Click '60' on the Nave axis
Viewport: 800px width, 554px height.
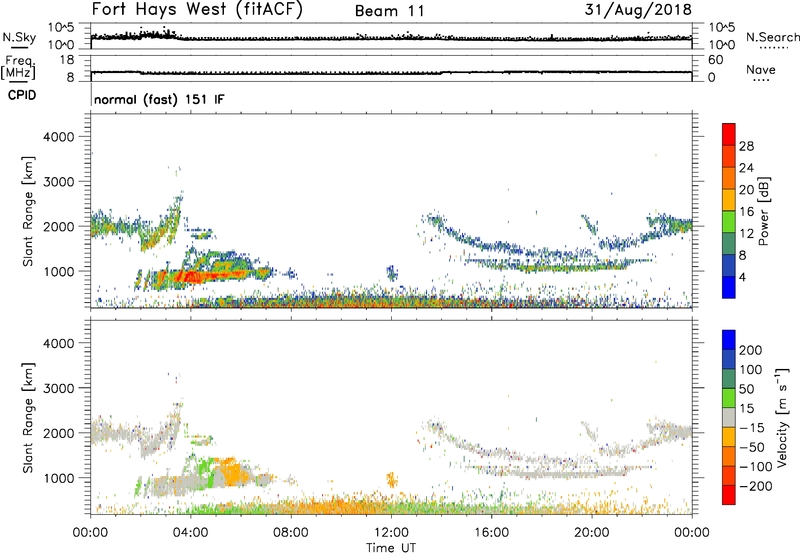pyautogui.click(x=716, y=60)
